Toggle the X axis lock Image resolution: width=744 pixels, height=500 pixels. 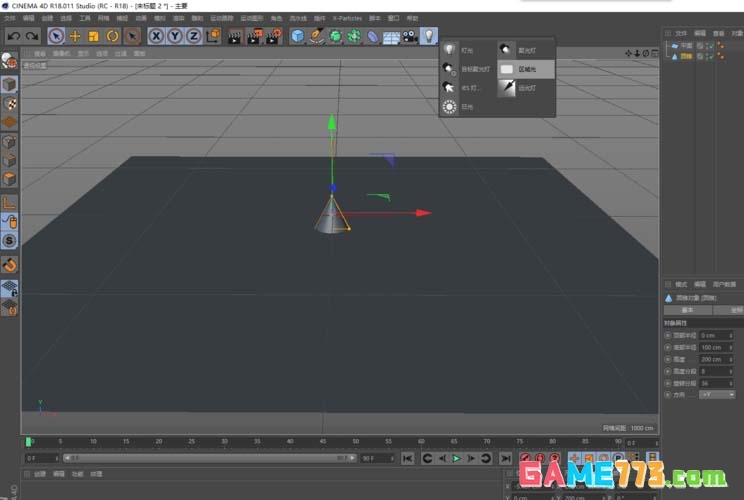(156, 36)
